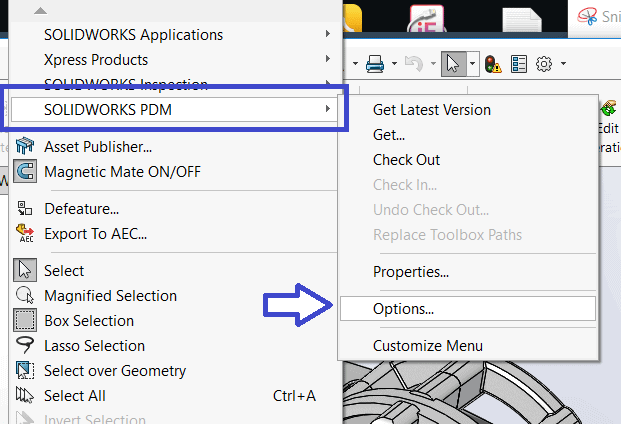
Task: Click the Box Selection icon
Action: pyautogui.click(x=25, y=320)
